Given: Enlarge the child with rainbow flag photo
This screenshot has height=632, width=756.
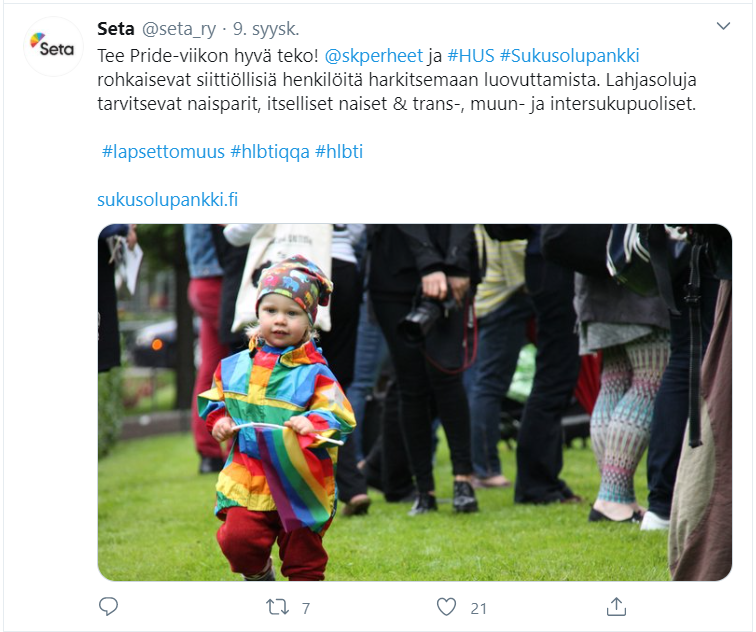Looking at the screenshot, I should click(x=415, y=403).
